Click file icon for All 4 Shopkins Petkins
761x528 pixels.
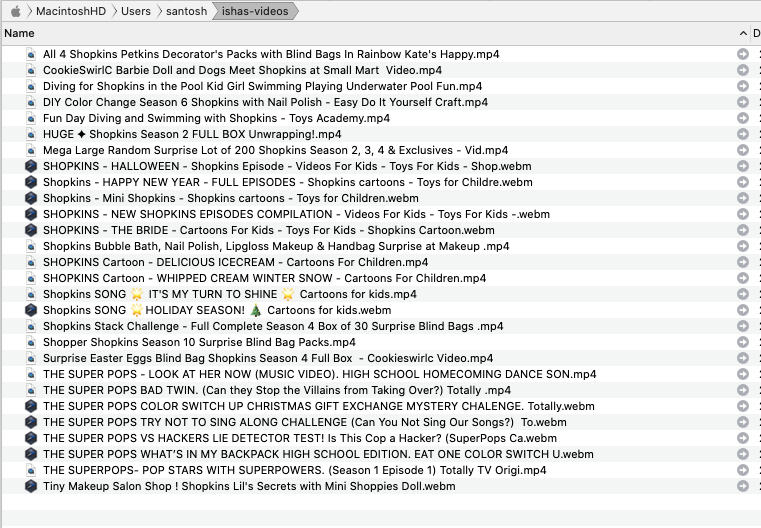point(31,54)
